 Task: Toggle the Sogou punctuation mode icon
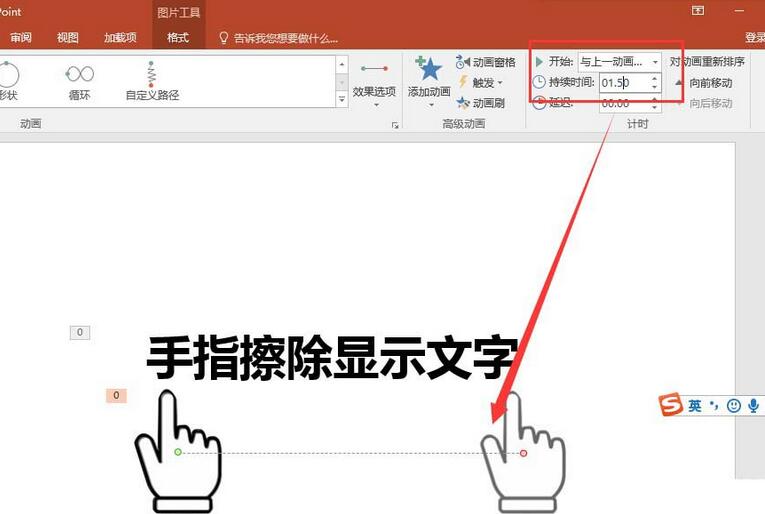click(714, 405)
